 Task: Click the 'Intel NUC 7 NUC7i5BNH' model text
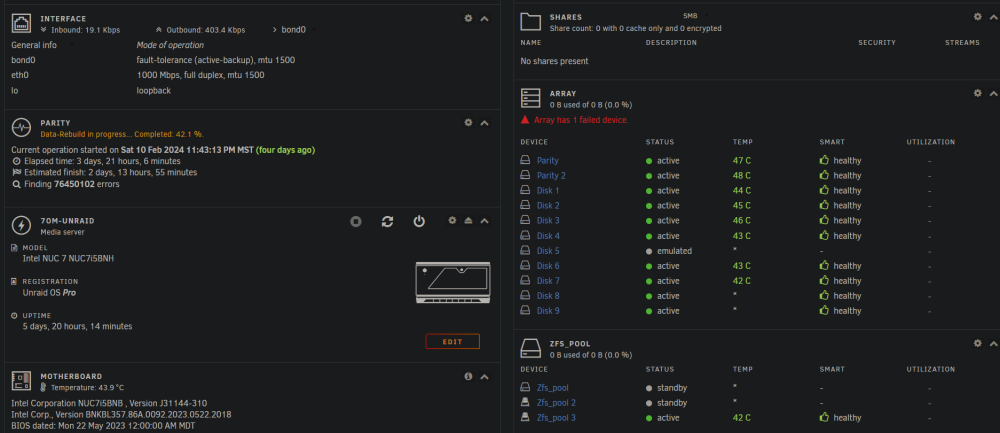tap(68, 258)
